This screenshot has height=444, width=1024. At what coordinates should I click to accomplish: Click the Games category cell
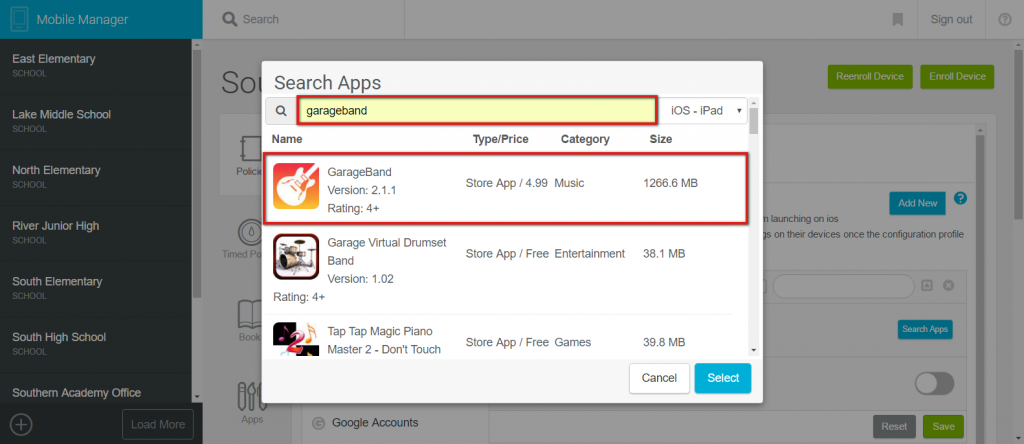(573, 342)
